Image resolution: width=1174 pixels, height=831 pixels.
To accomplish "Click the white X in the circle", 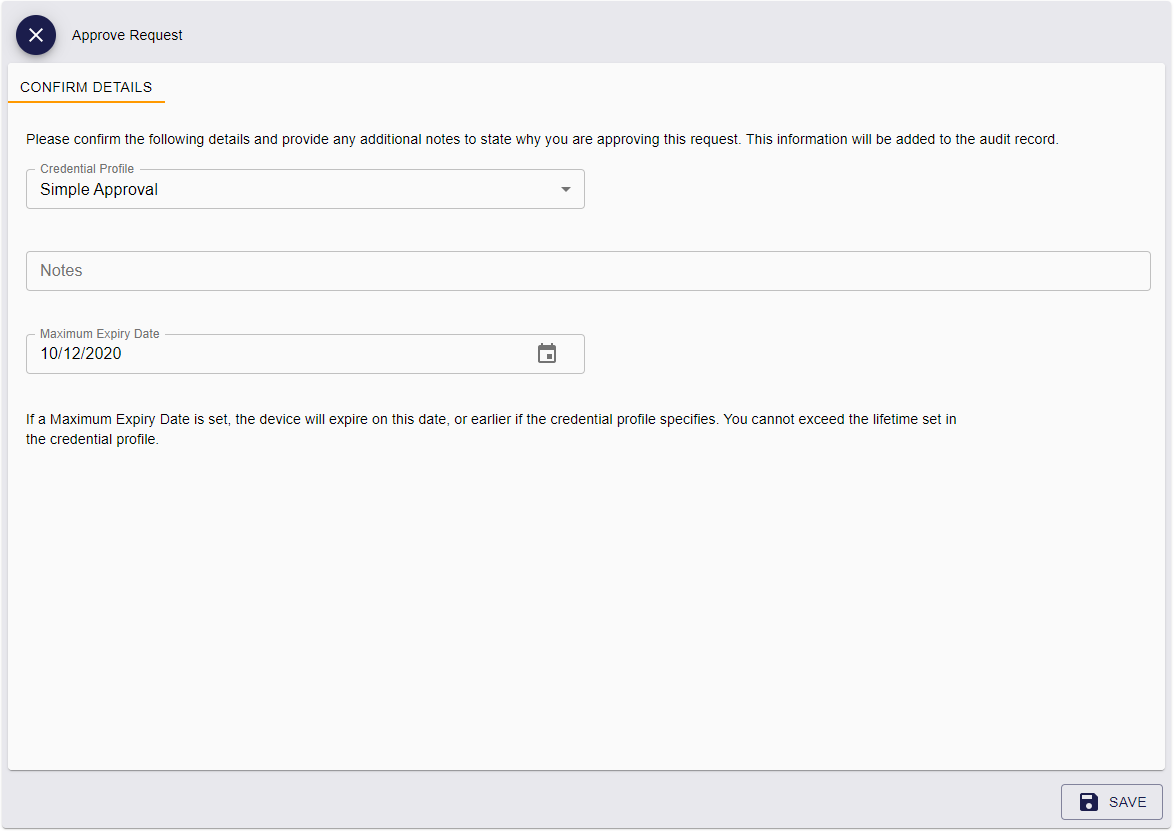I will [36, 35].
